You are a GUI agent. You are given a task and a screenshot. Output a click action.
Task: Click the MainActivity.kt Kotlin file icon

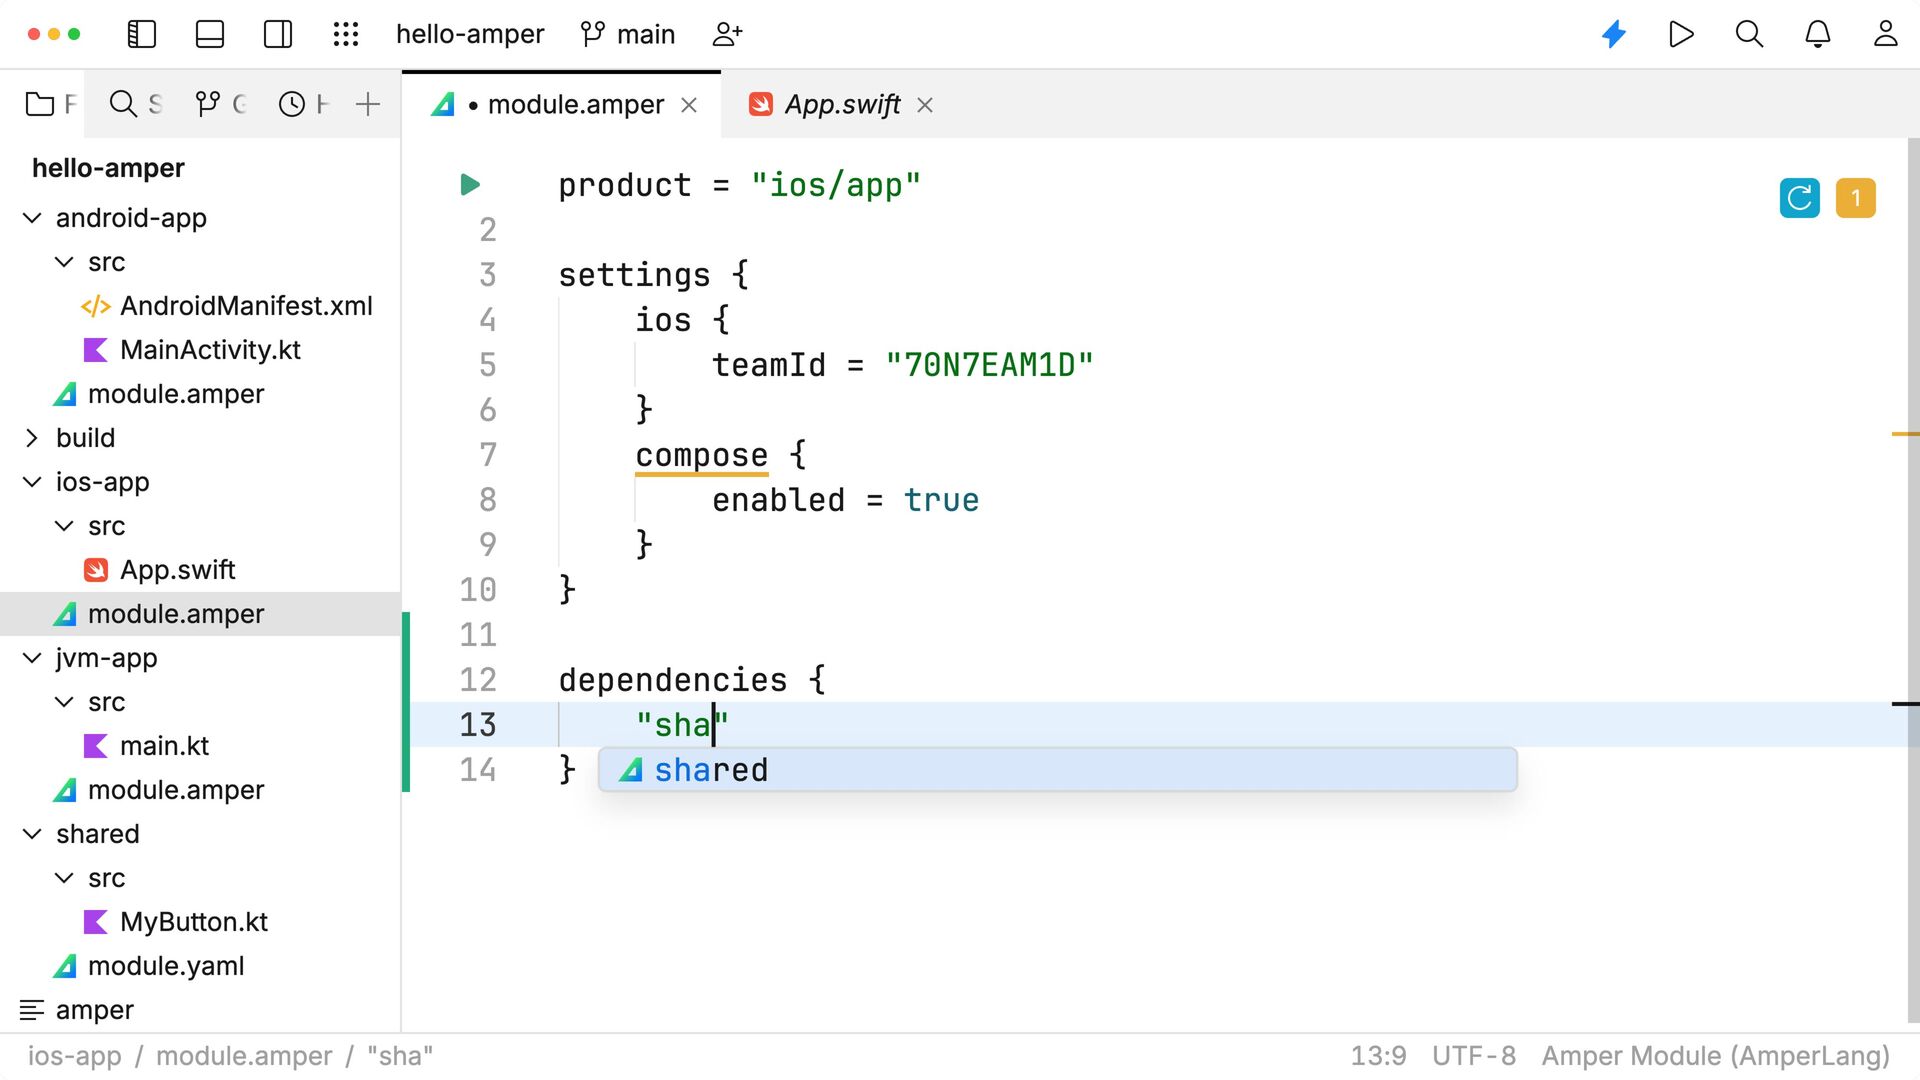tap(95, 350)
